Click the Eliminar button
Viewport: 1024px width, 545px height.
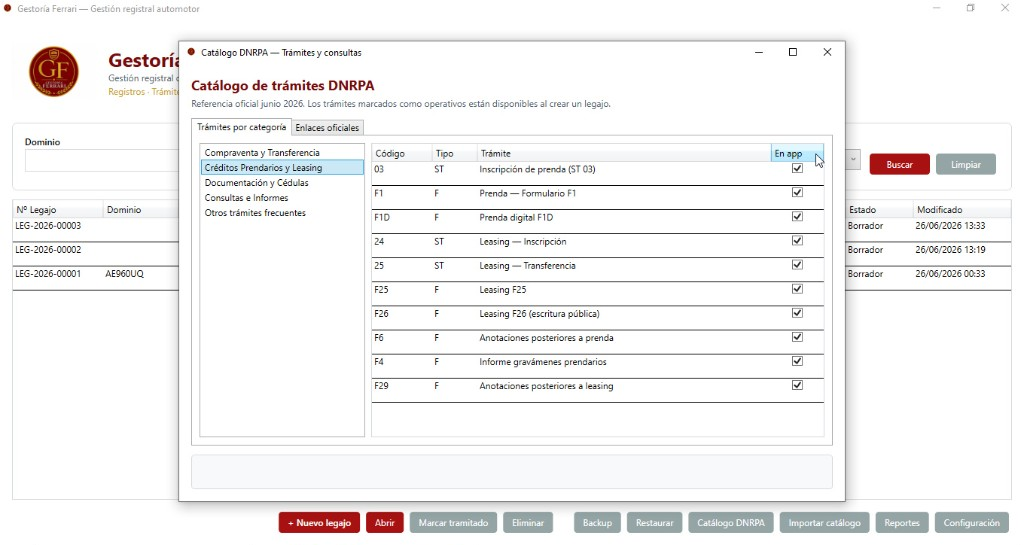pos(528,523)
